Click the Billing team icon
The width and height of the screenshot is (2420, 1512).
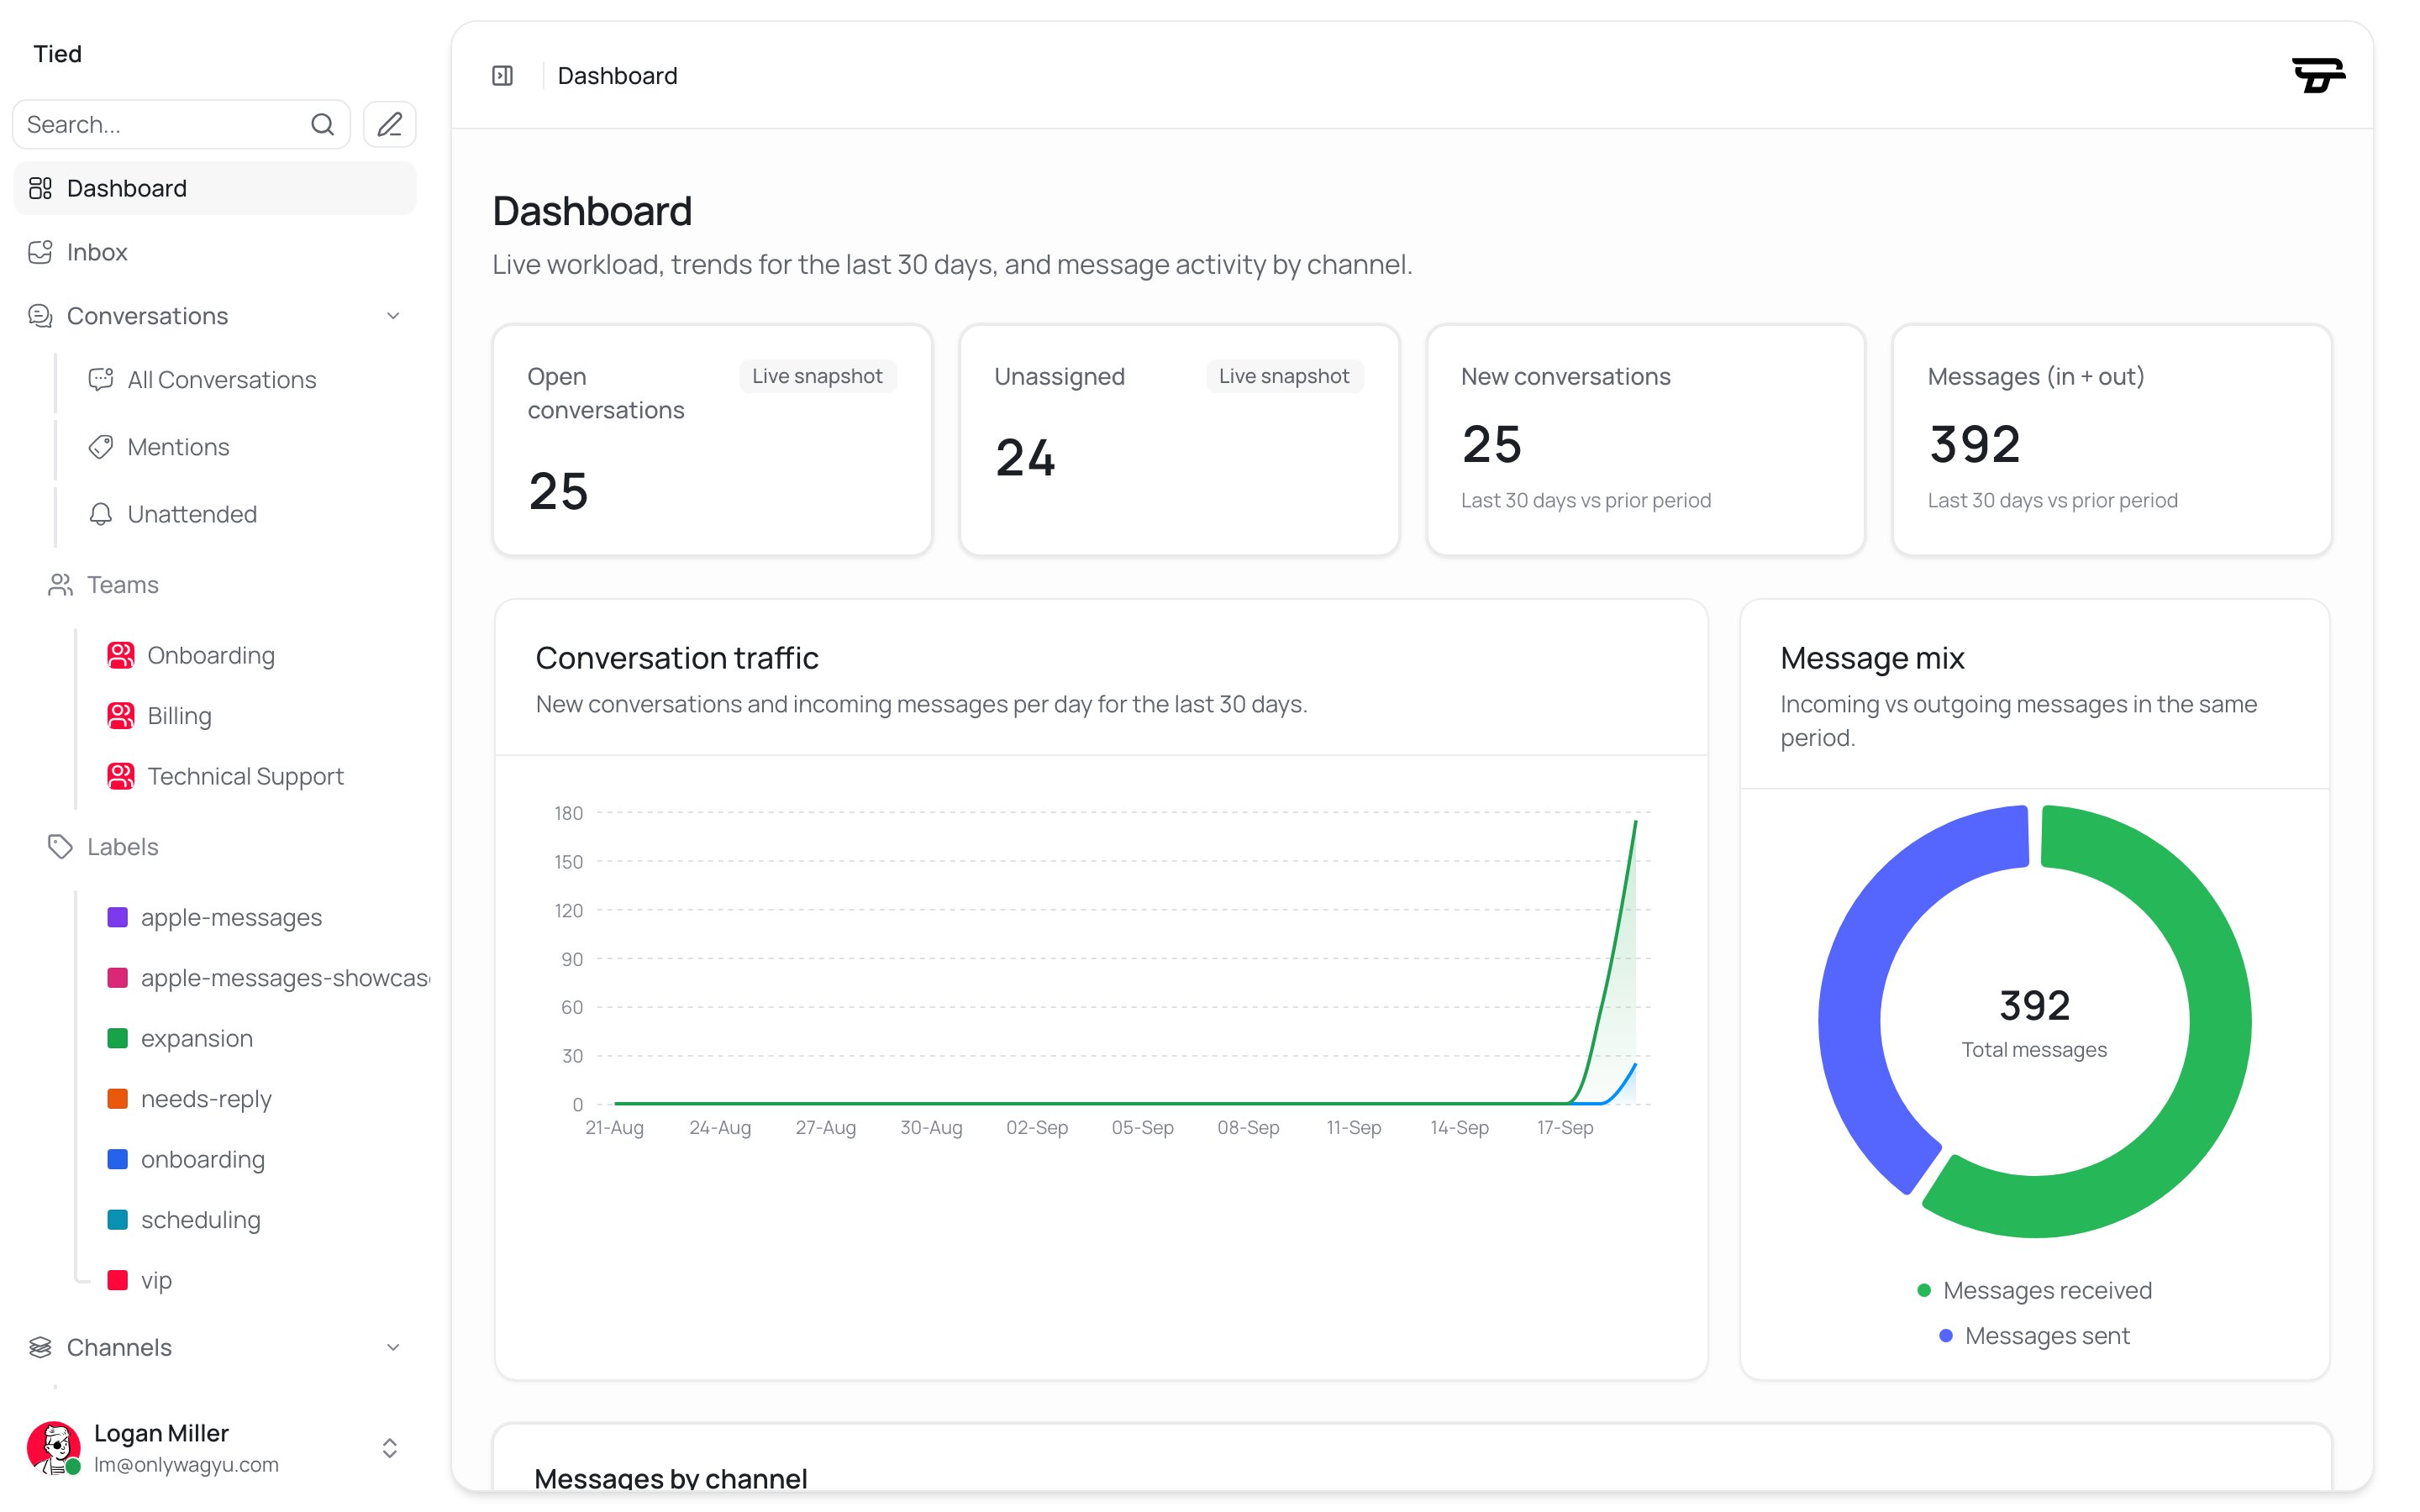(121, 716)
